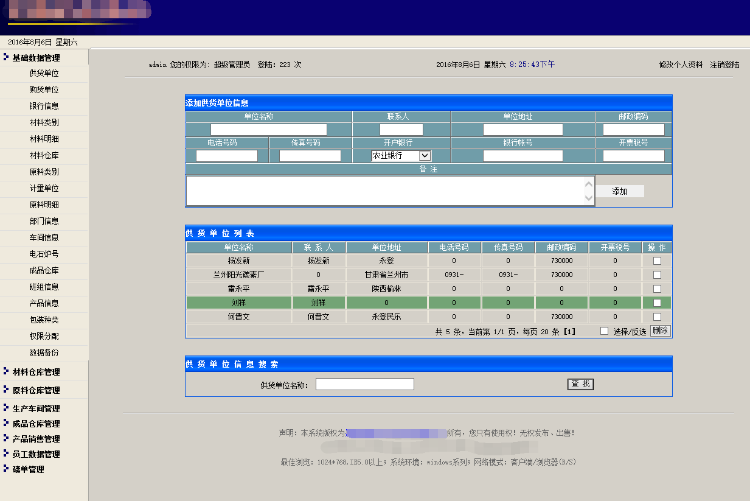Open the 成品仓库 sidebar item
Viewport: 750px width, 501px height.
click(44, 270)
